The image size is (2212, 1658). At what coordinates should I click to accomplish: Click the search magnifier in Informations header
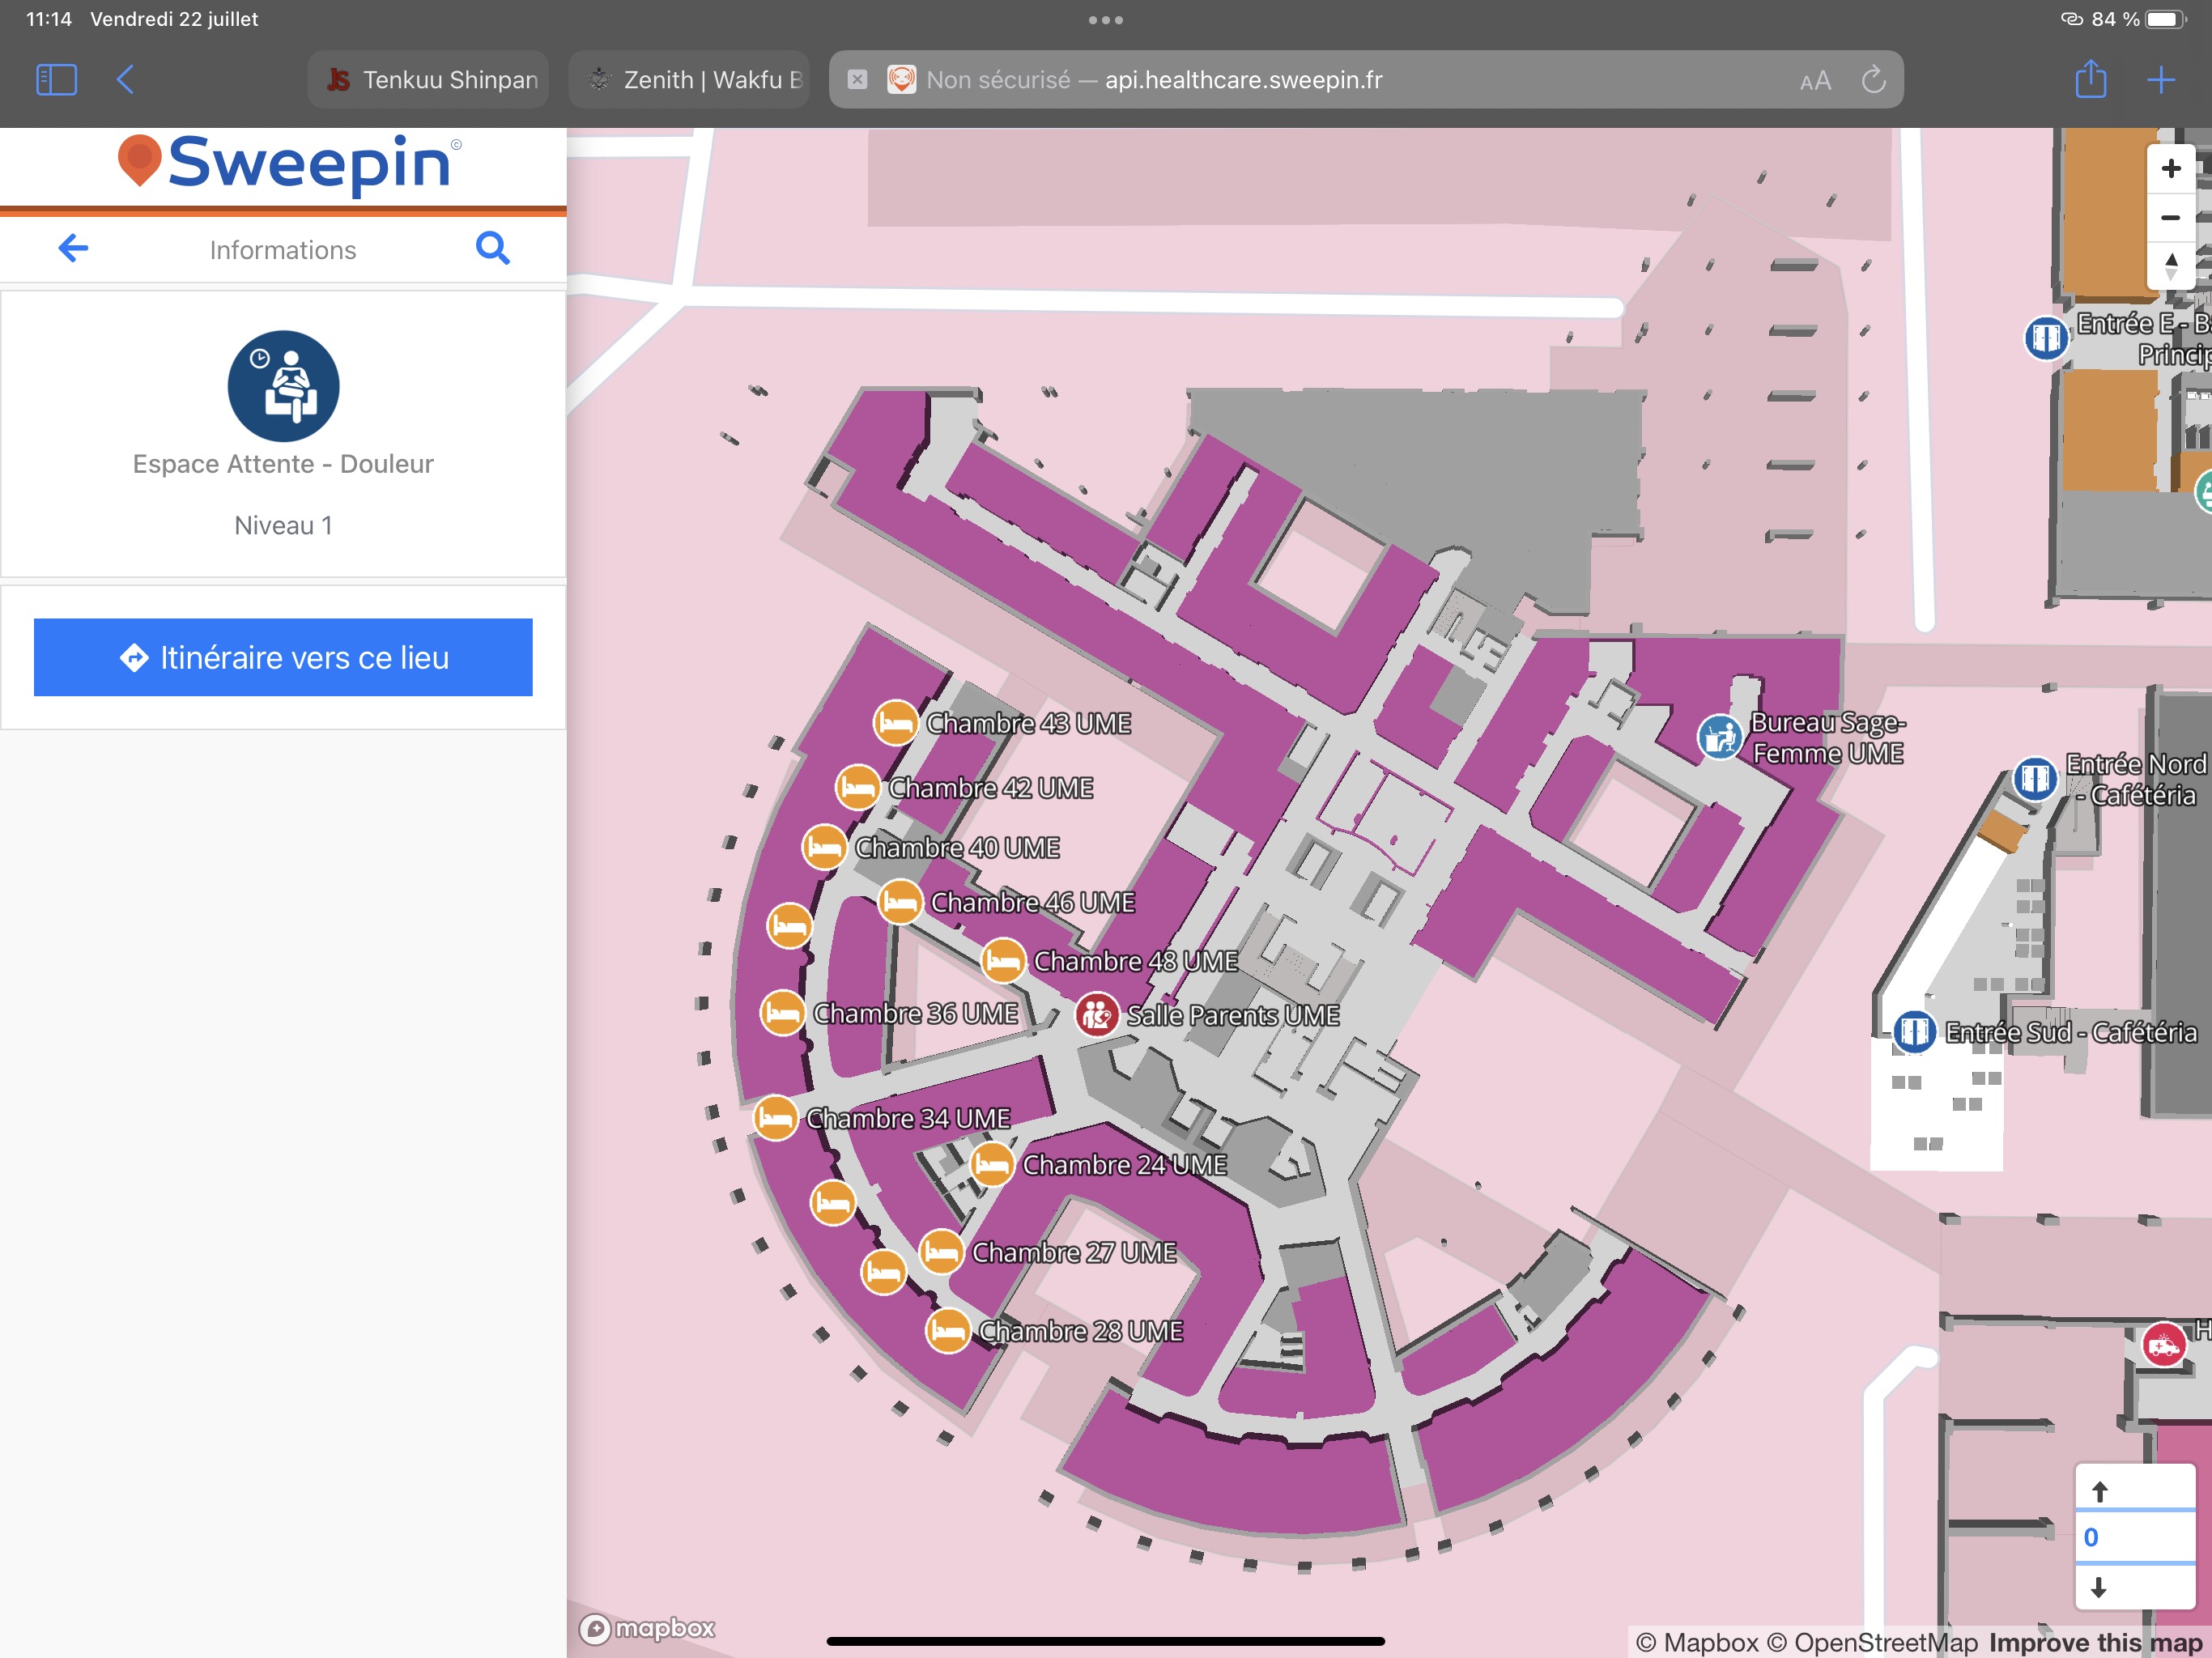pyautogui.click(x=492, y=248)
